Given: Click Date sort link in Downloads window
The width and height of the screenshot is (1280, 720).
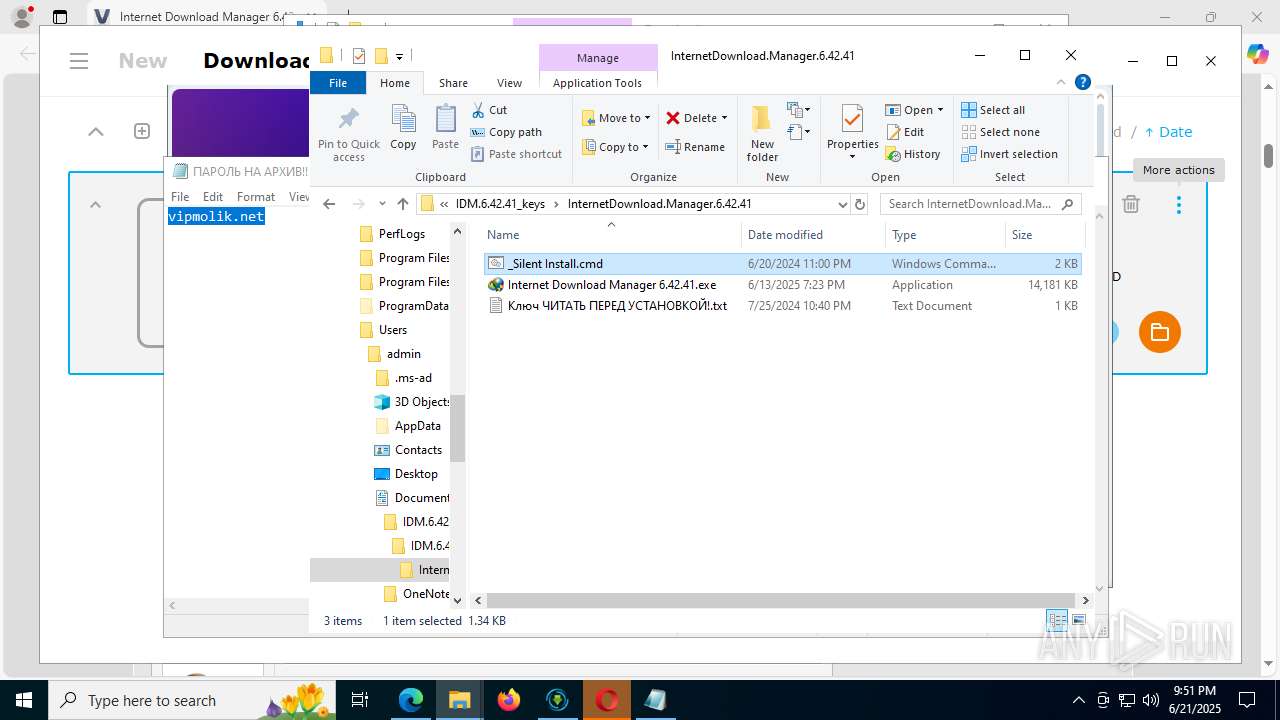Looking at the screenshot, I should click(1168, 132).
